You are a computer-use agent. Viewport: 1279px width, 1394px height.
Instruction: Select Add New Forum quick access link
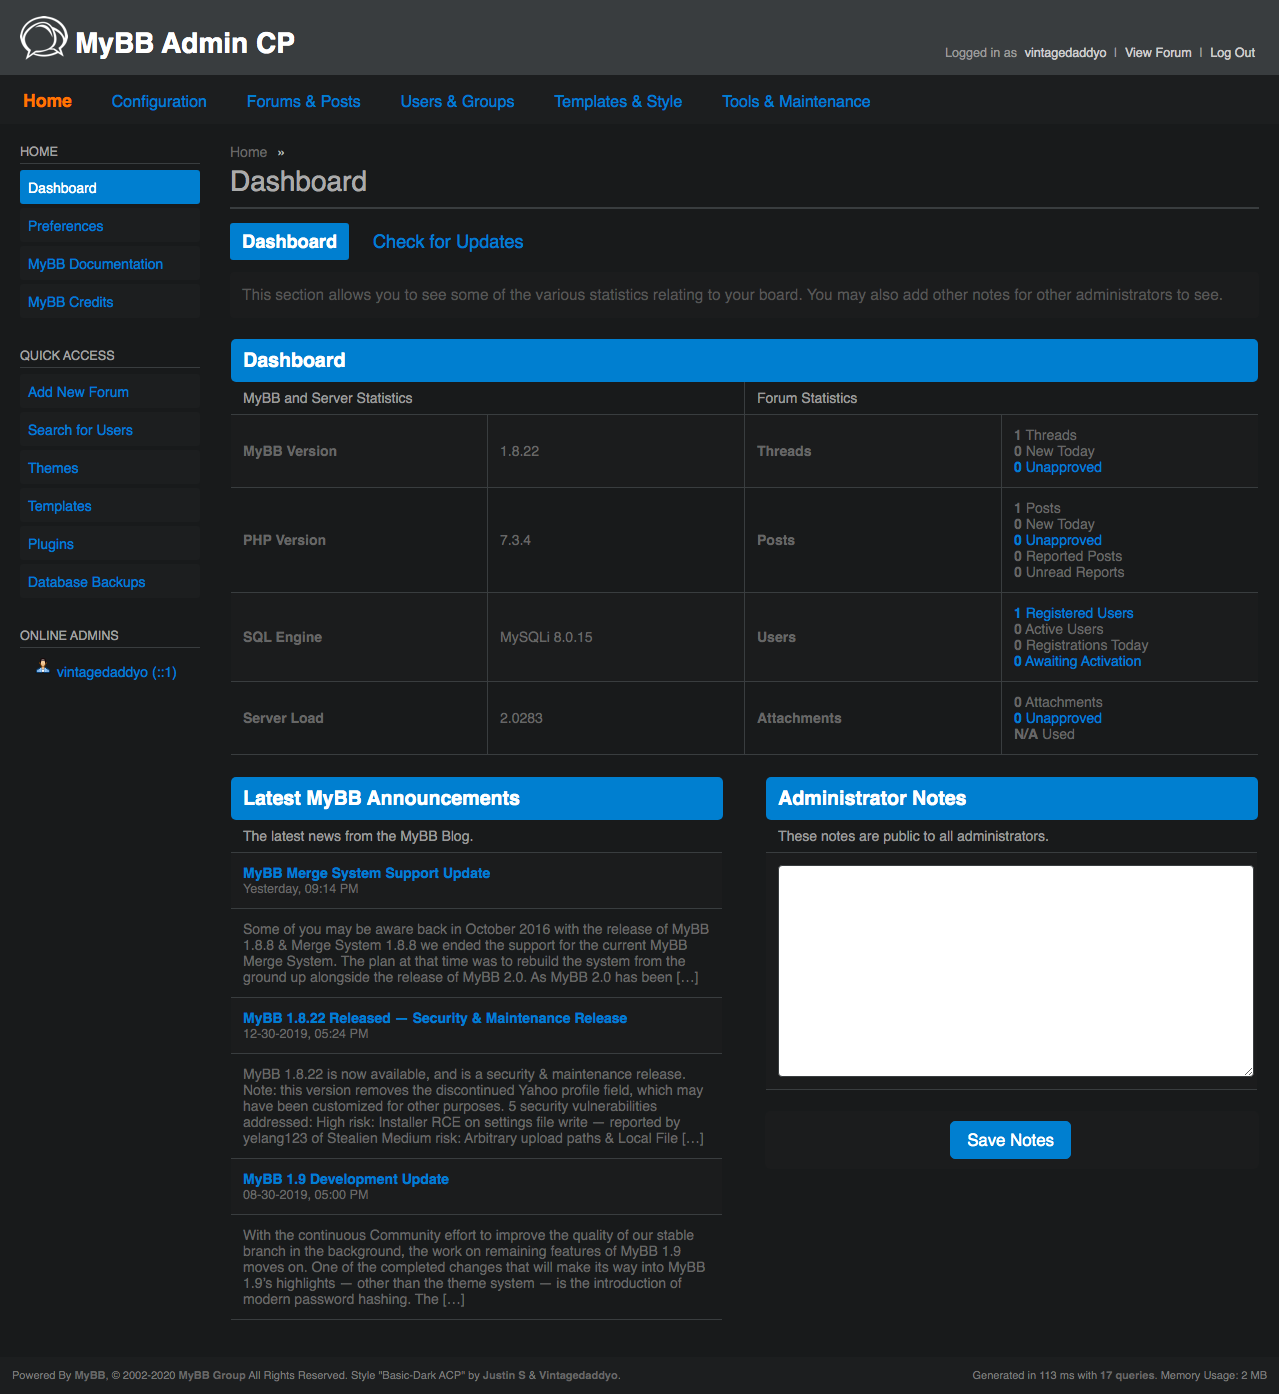tap(78, 393)
